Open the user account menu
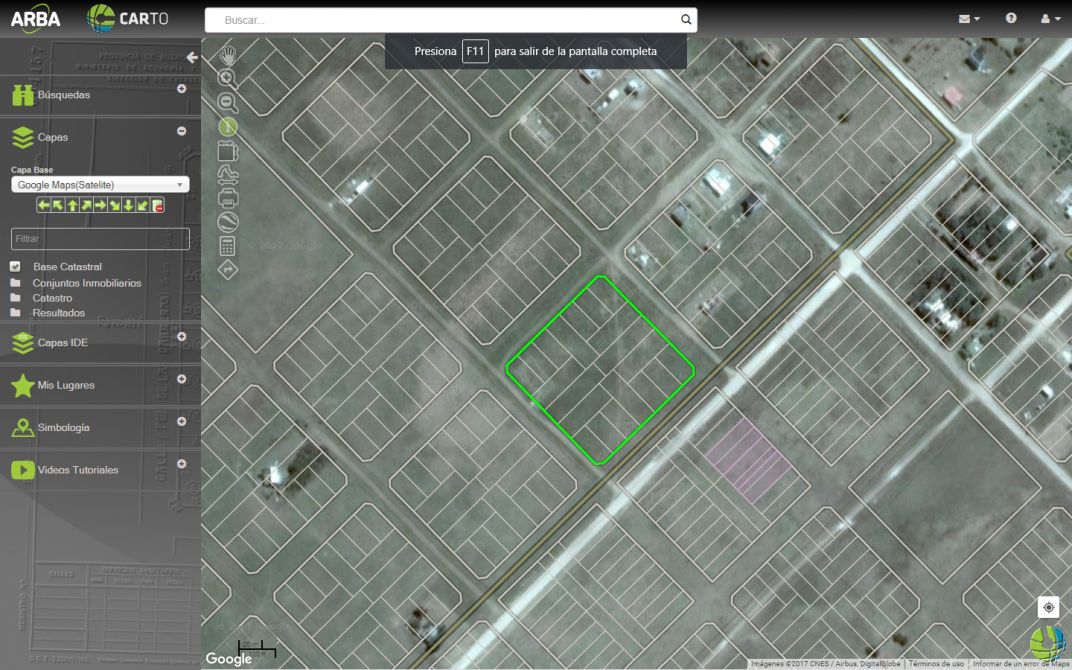This screenshot has width=1072, height=670. coord(1050,18)
